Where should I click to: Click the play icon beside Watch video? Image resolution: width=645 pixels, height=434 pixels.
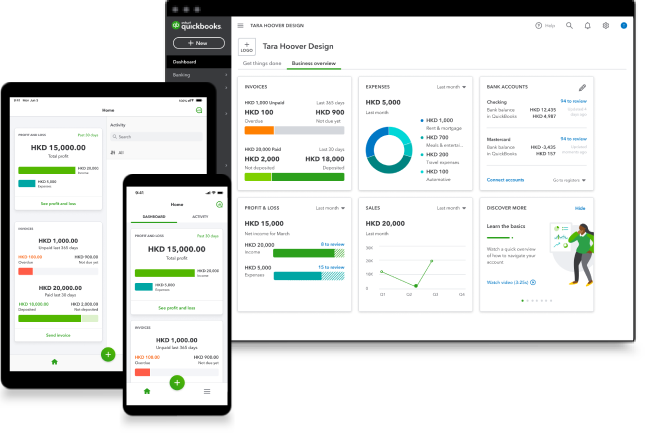click(533, 282)
